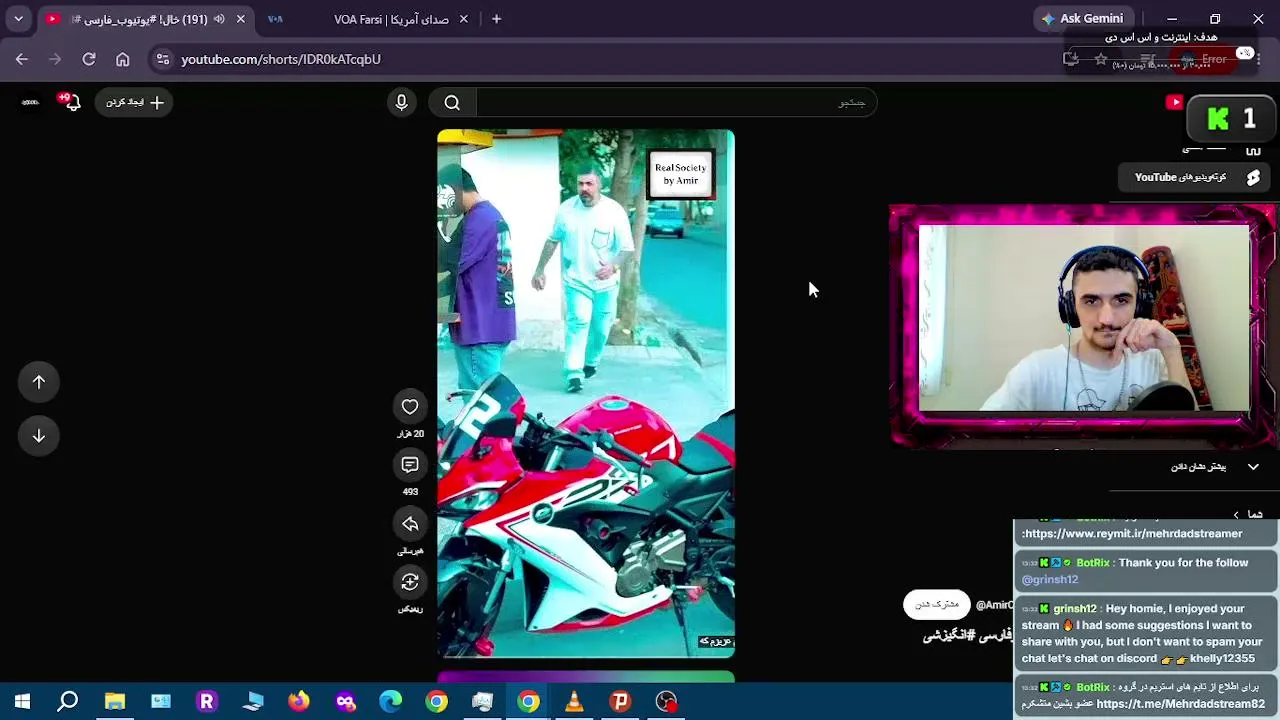View site information icon in address bar

pyautogui.click(x=163, y=59)
